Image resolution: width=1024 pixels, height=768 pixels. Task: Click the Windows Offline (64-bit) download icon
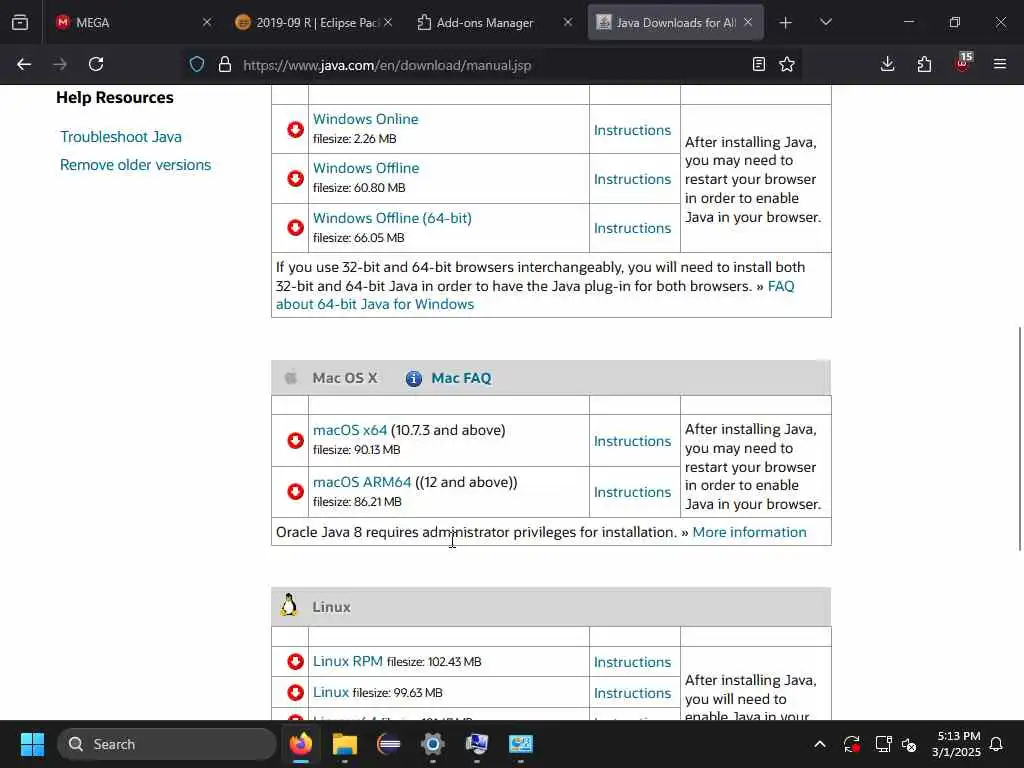point(295,227)
